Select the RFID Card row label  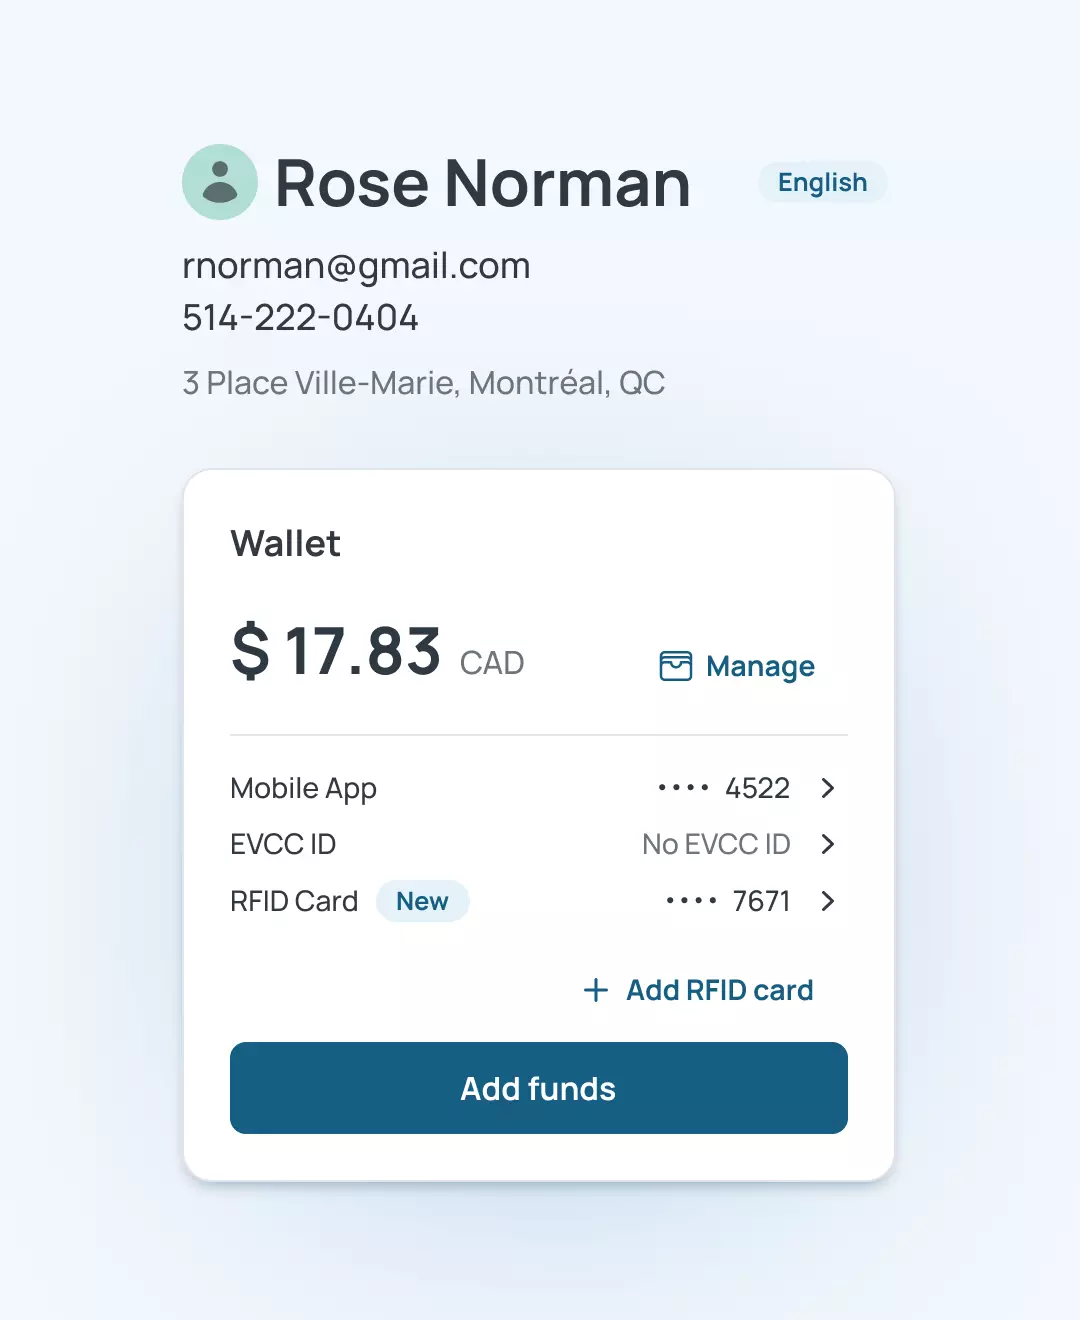pyautogui.click(x=294, y=901)
